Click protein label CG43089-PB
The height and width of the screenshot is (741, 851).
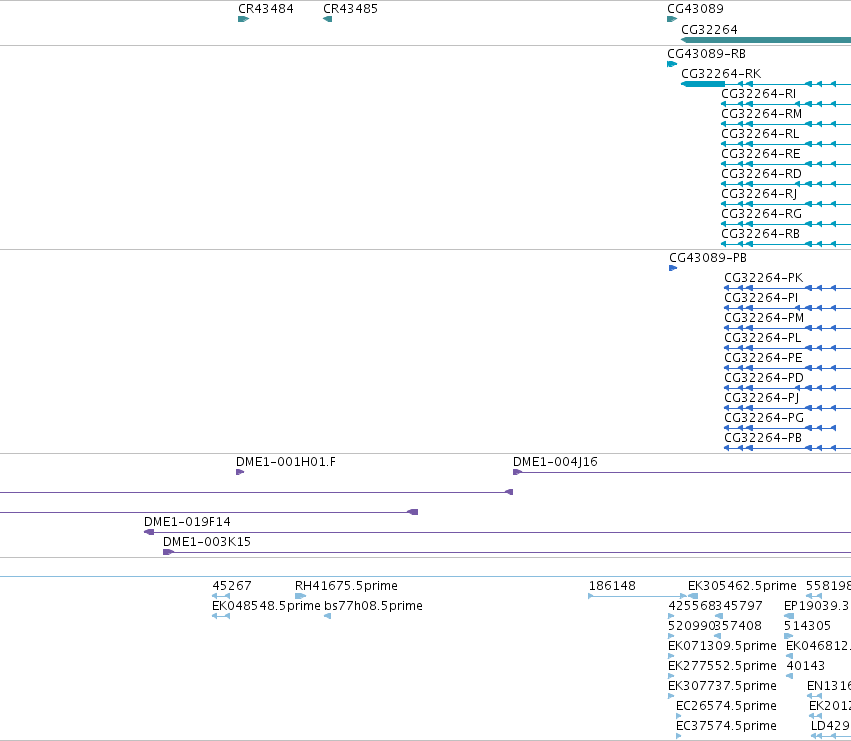click(708, 258)
